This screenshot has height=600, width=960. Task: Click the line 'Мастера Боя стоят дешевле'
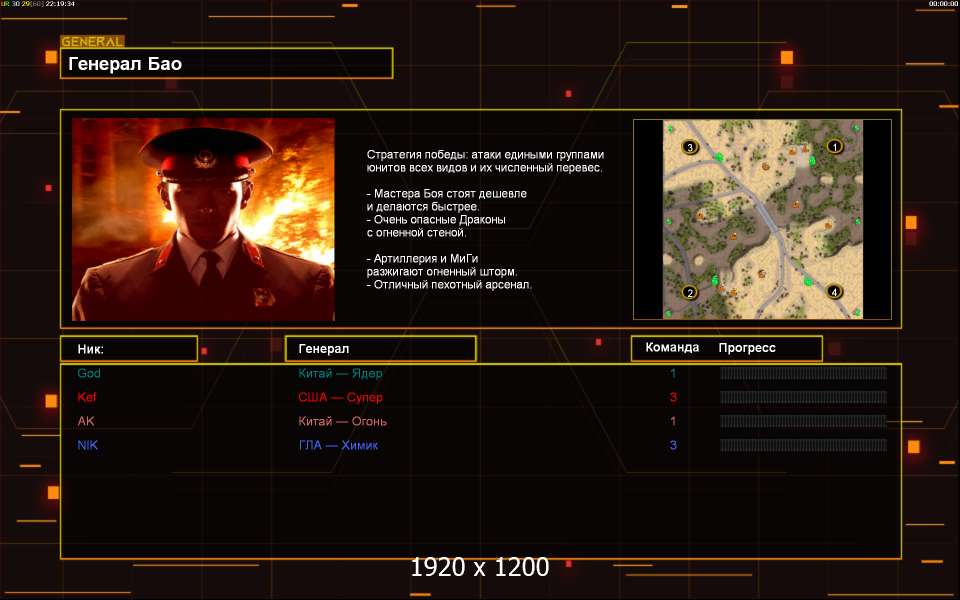click(447, 193)
